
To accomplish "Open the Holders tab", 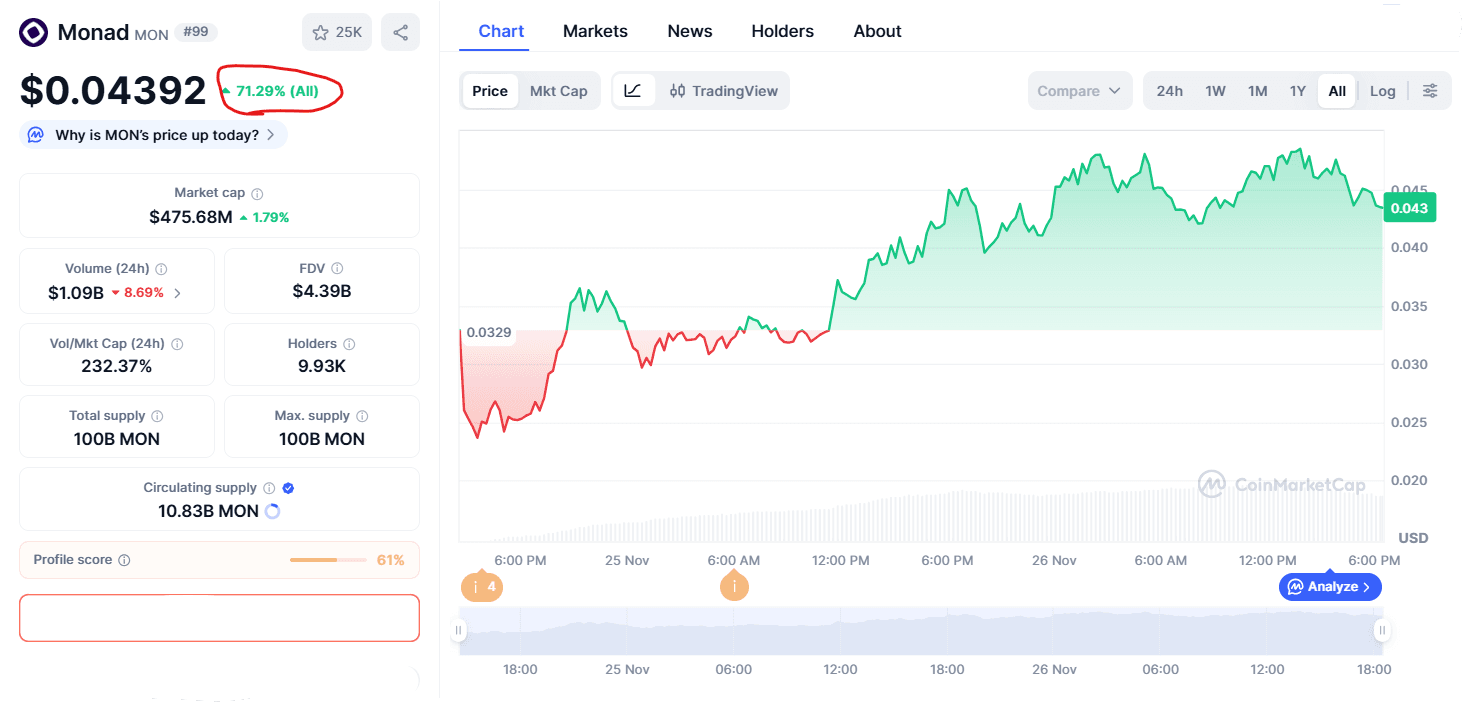I will point(782,31).
